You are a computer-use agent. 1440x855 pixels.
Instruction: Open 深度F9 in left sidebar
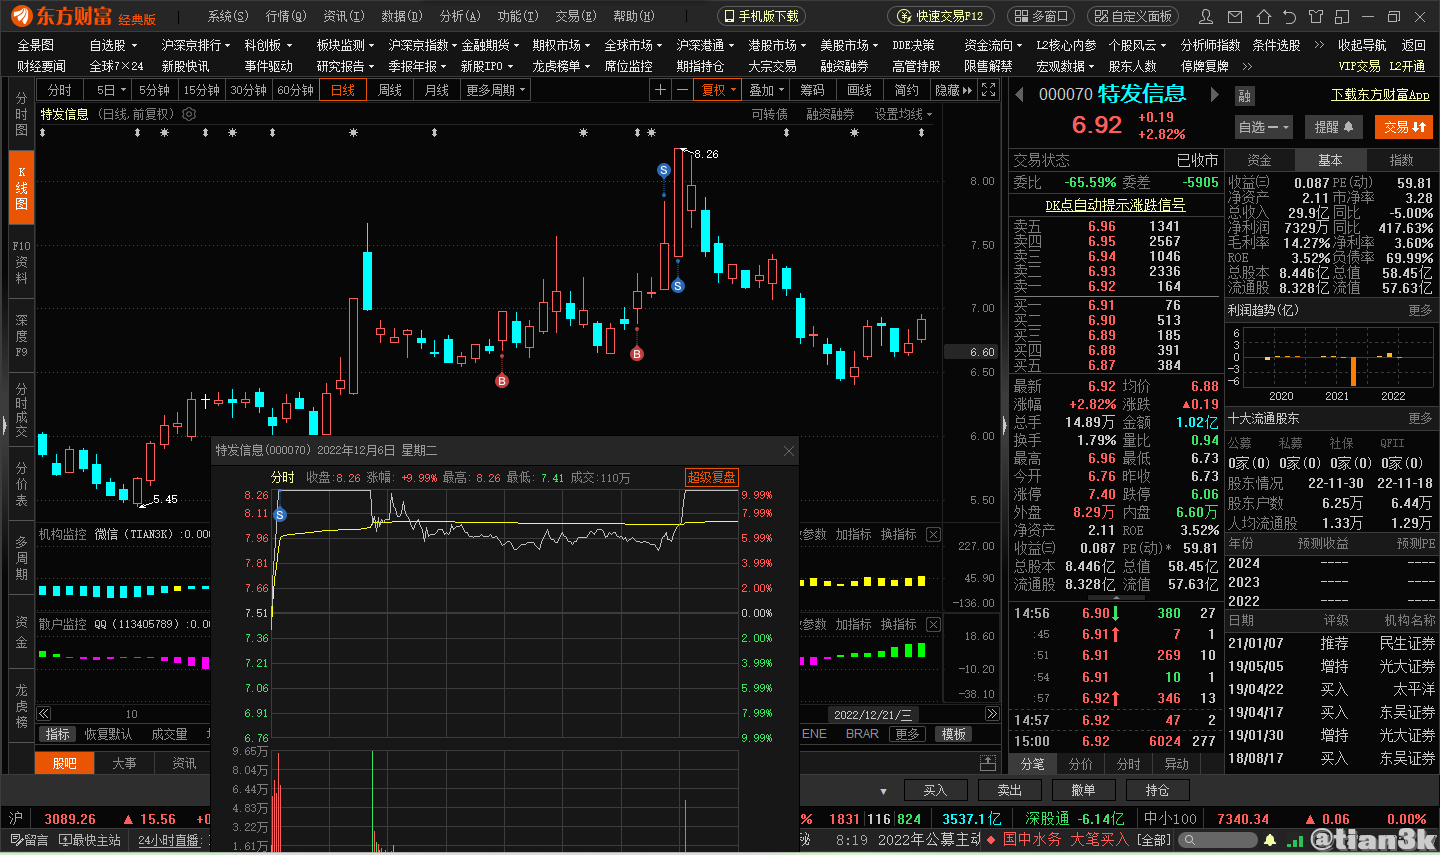tap(21, 336)
